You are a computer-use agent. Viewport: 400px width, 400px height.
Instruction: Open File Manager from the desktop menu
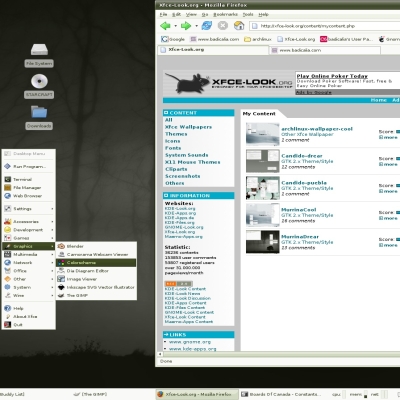point(29,188)
